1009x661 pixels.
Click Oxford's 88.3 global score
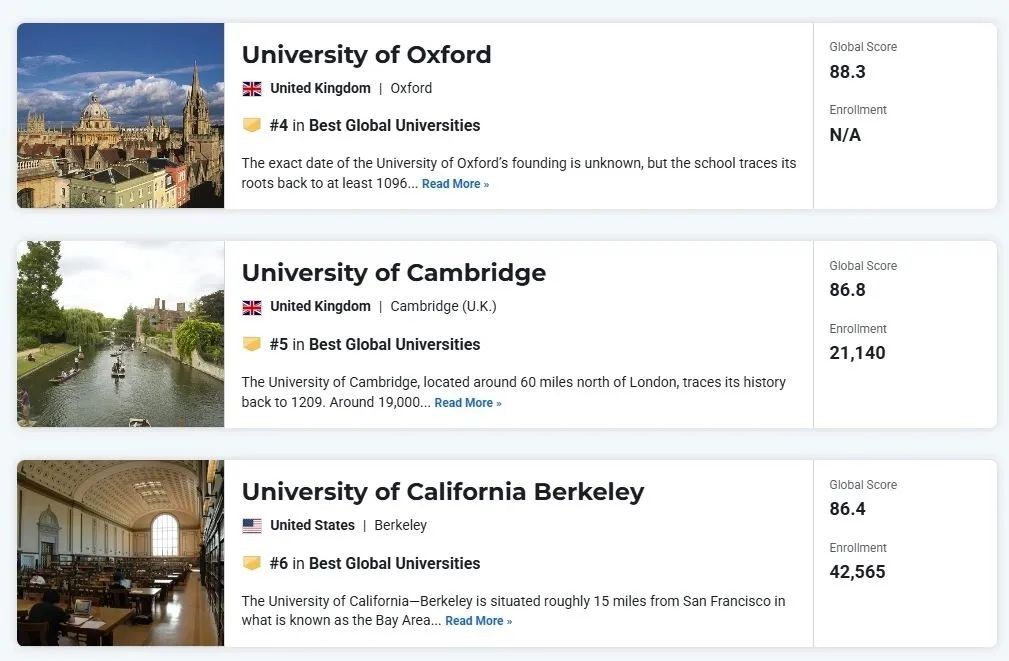(847, 71)
